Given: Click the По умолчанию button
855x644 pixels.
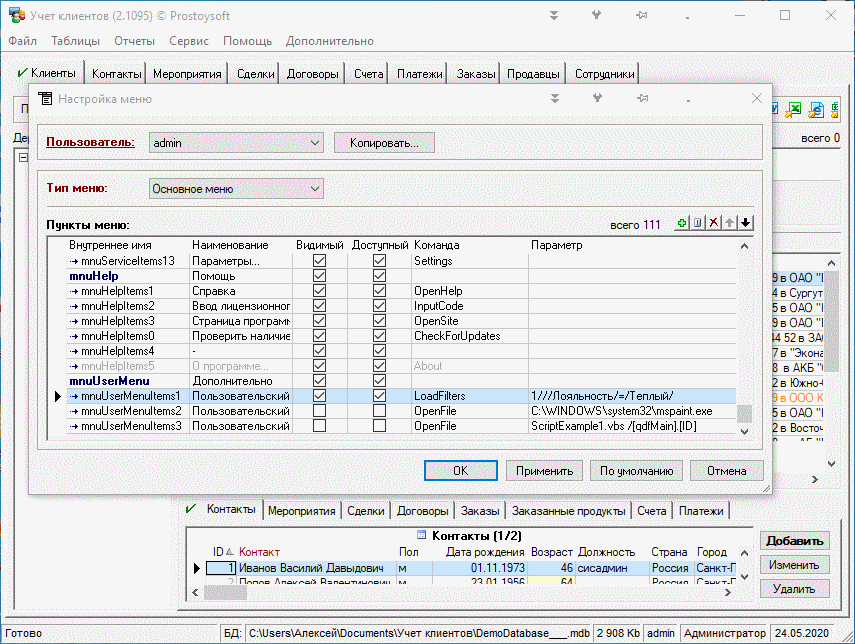Looking at the screenshot, I should tap(636, 470).
